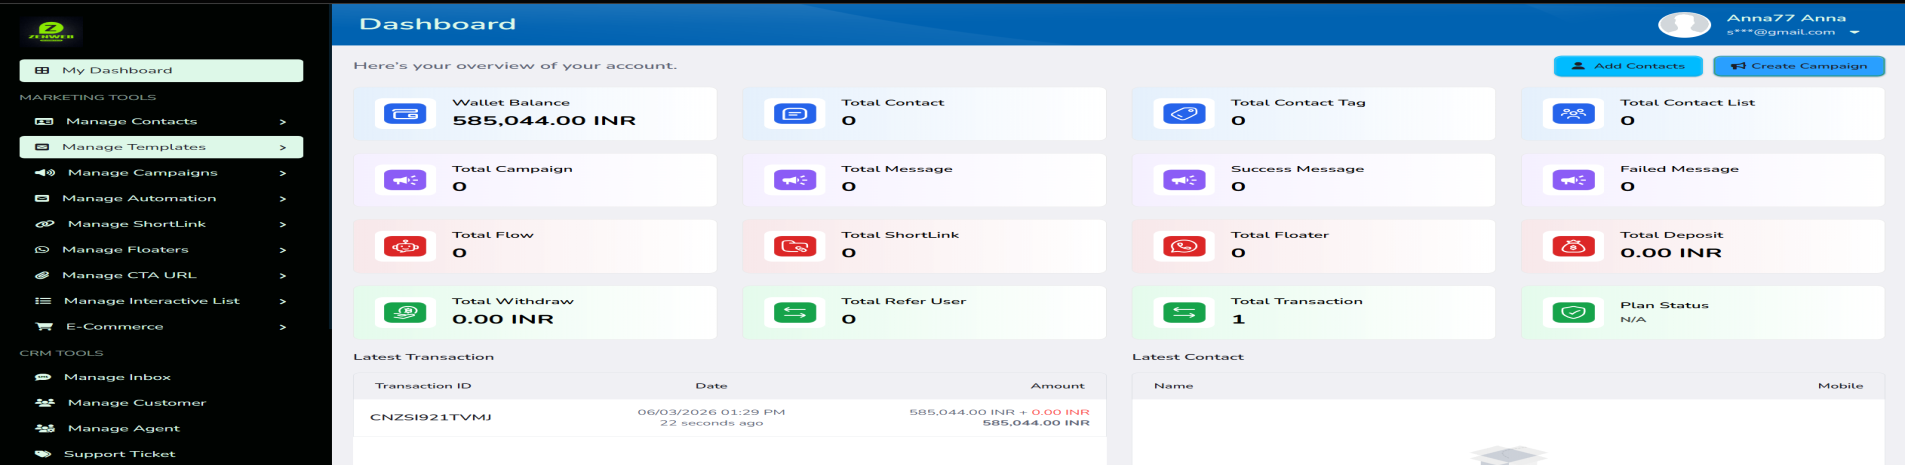Click the Plan Status shield icon

(x=1573, y=312)
